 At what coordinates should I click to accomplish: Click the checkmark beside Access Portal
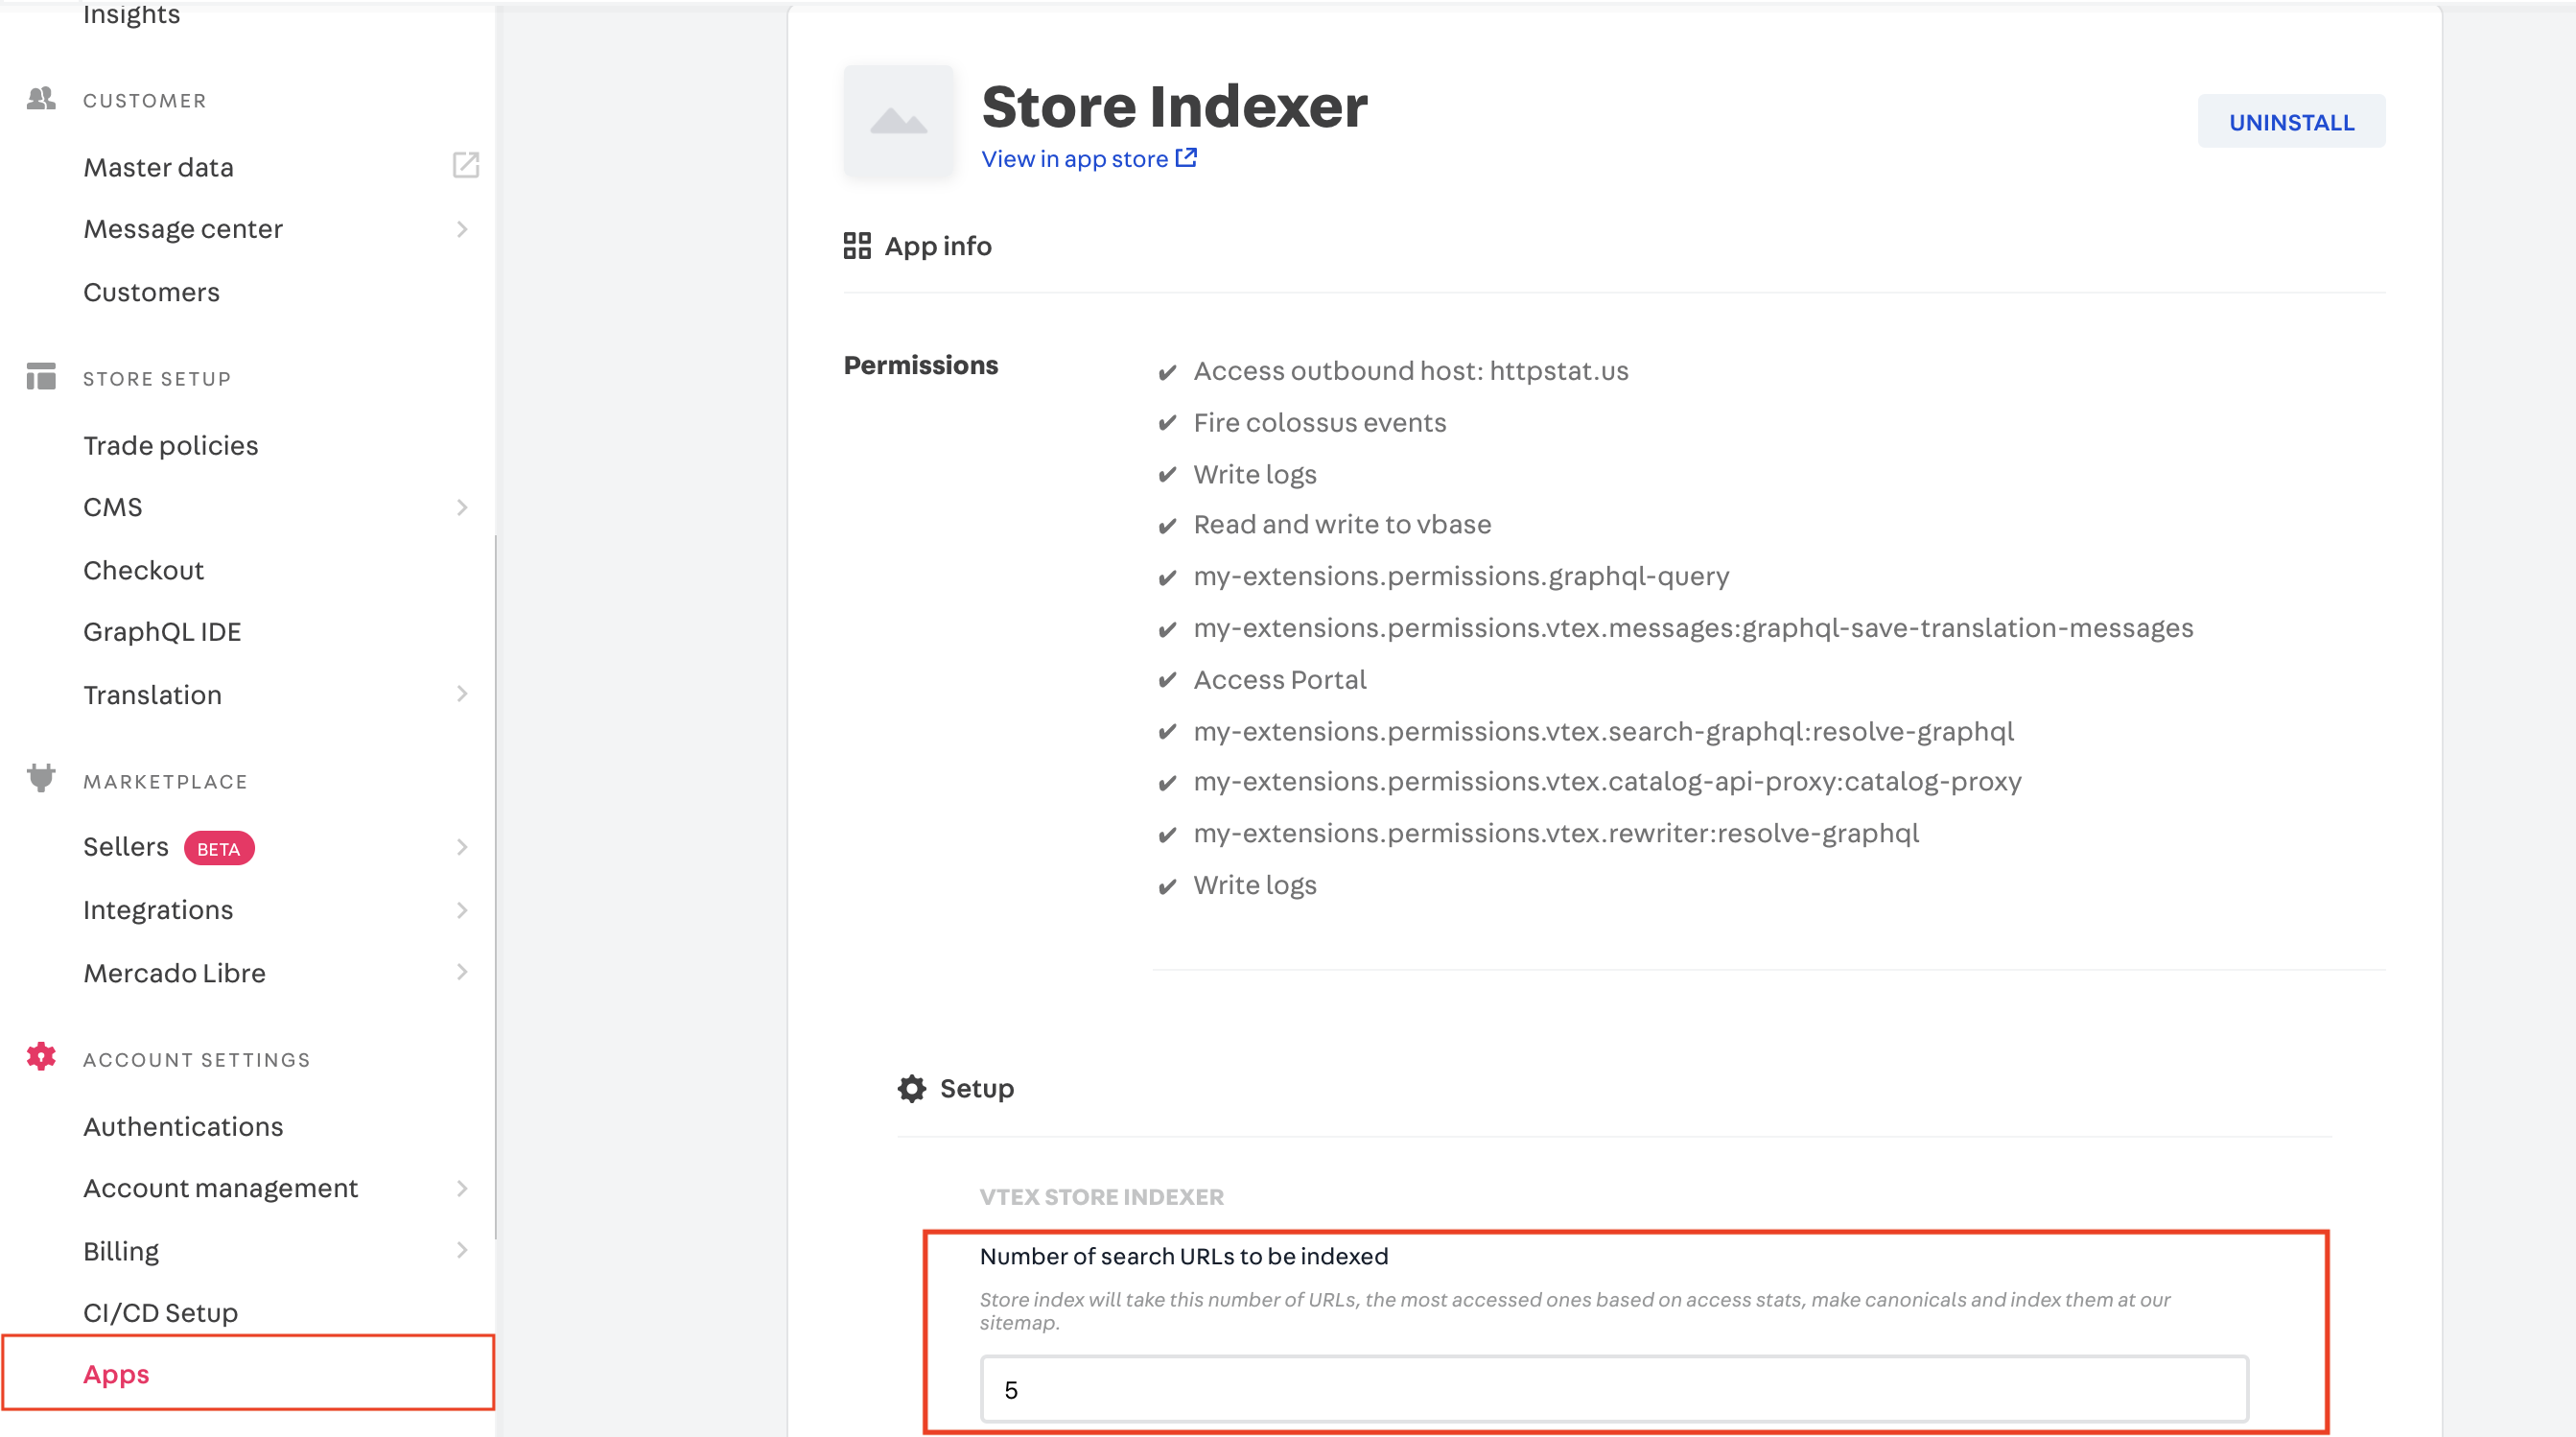pos(1167,681)
